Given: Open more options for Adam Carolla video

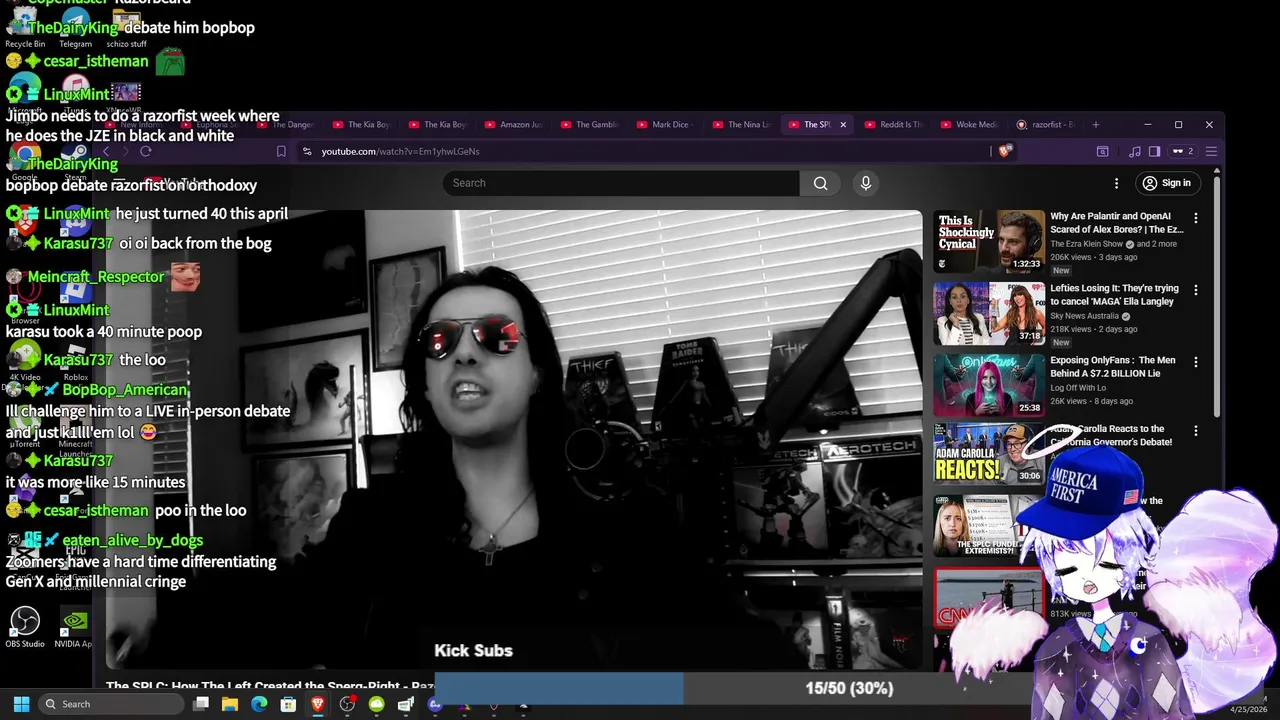Looking at the screenshot, I should click(x=1195, y=431).
